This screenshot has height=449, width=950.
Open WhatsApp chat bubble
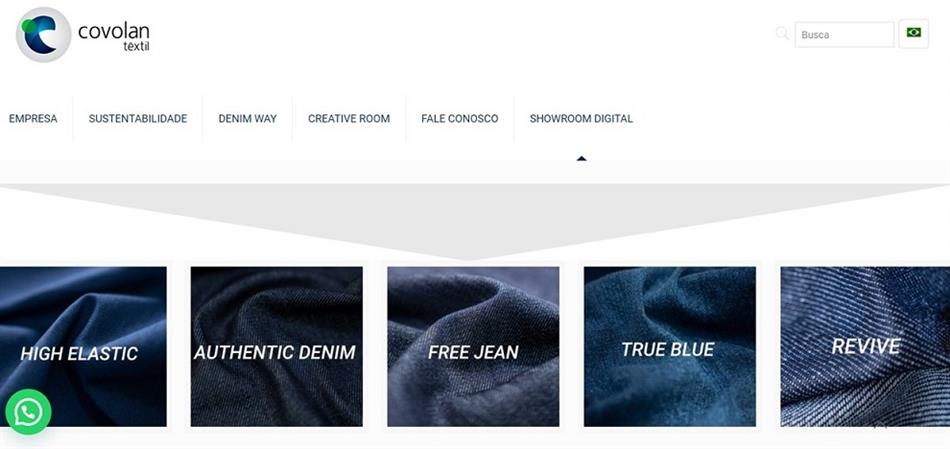pos(28,411)
